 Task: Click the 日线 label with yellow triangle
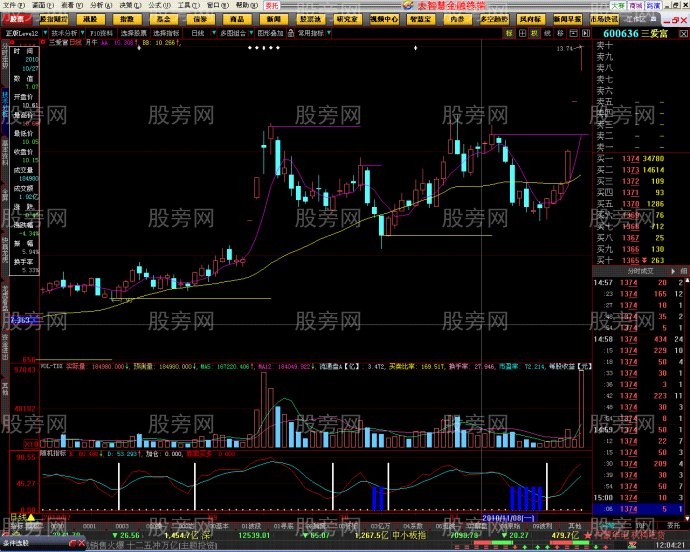coord(22,518)
